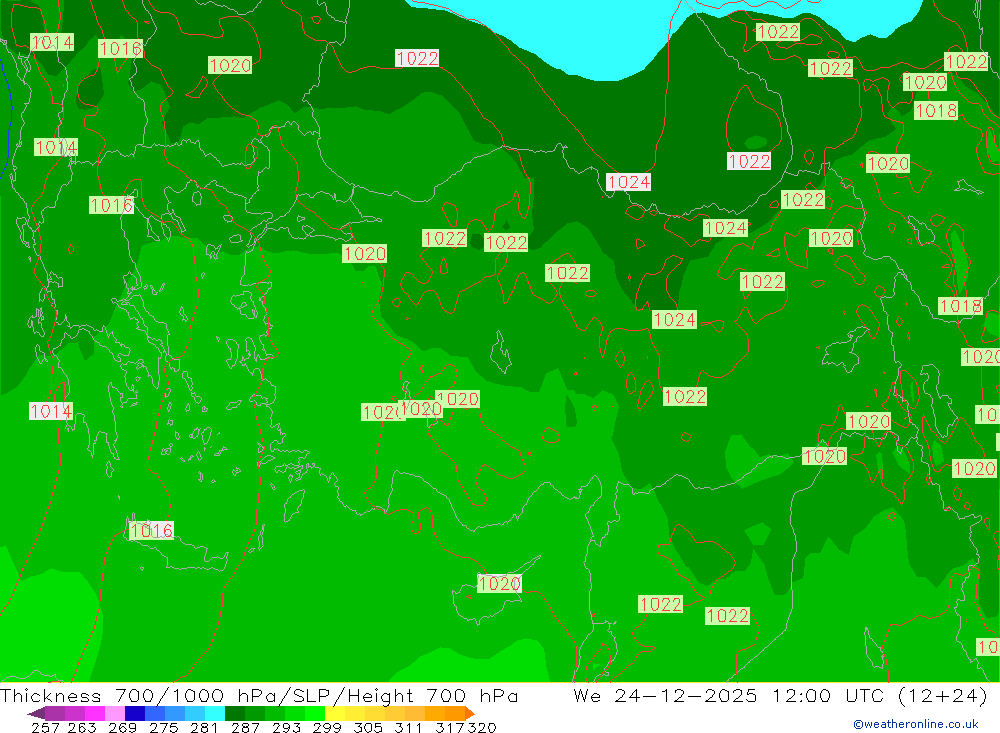This screenshot has height=733, width=1000.
Task: Click the legend value 317
Action: click(x=449, y=727)
